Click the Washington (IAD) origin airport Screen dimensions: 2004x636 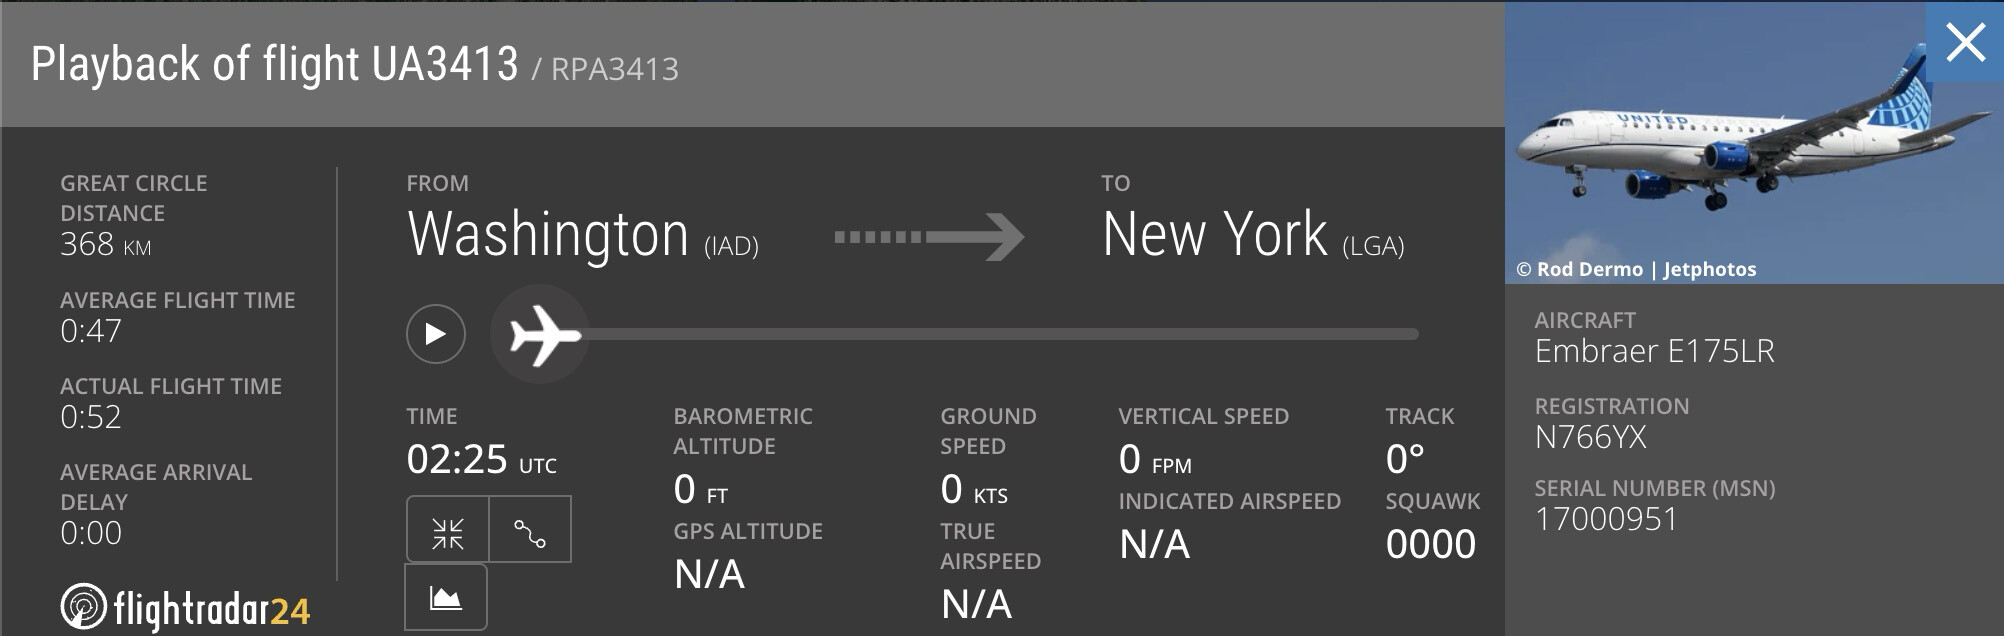pos(582,236)
